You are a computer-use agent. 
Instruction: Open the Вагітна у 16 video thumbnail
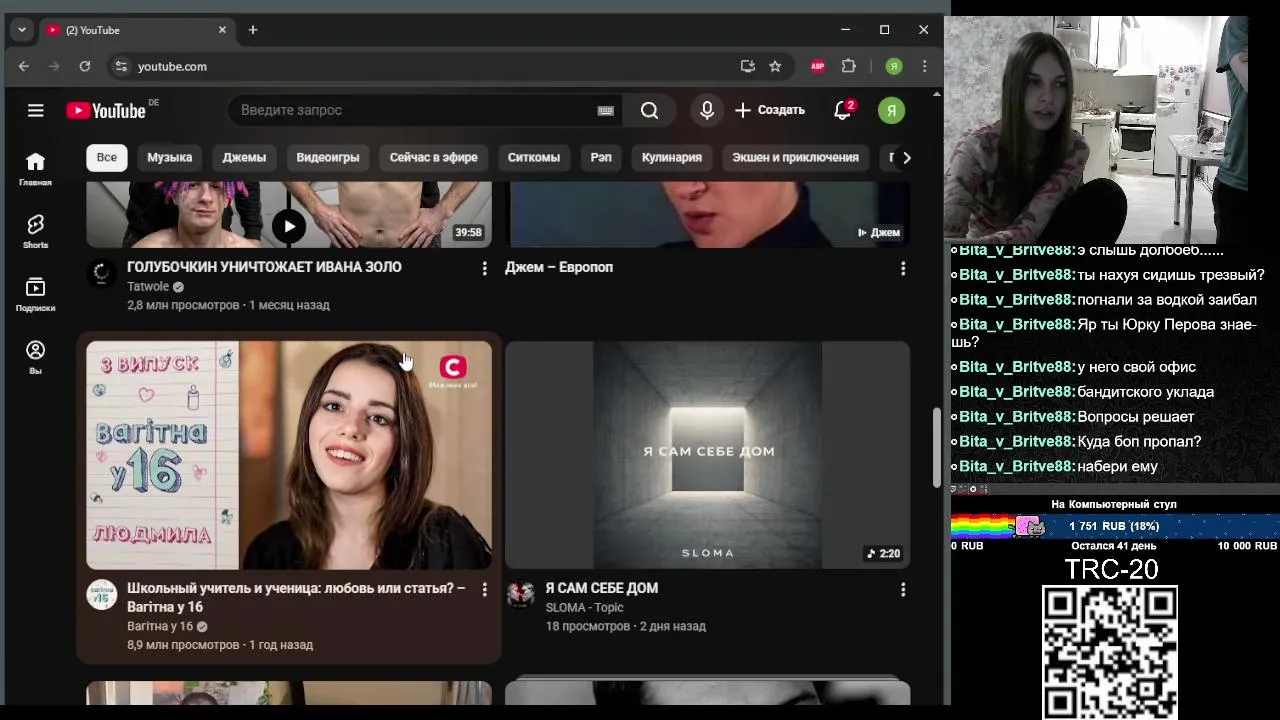point(289,455)
